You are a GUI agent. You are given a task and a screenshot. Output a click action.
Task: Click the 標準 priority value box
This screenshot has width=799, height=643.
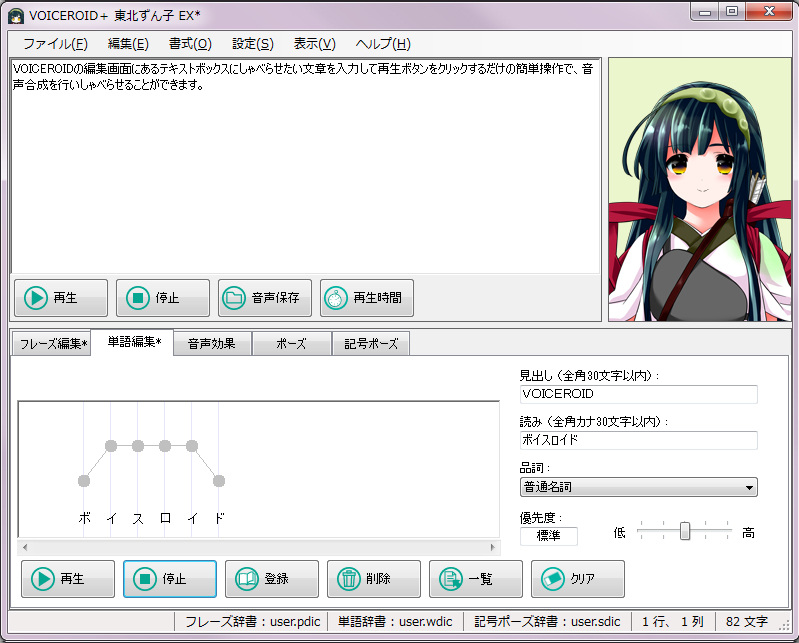549,536
